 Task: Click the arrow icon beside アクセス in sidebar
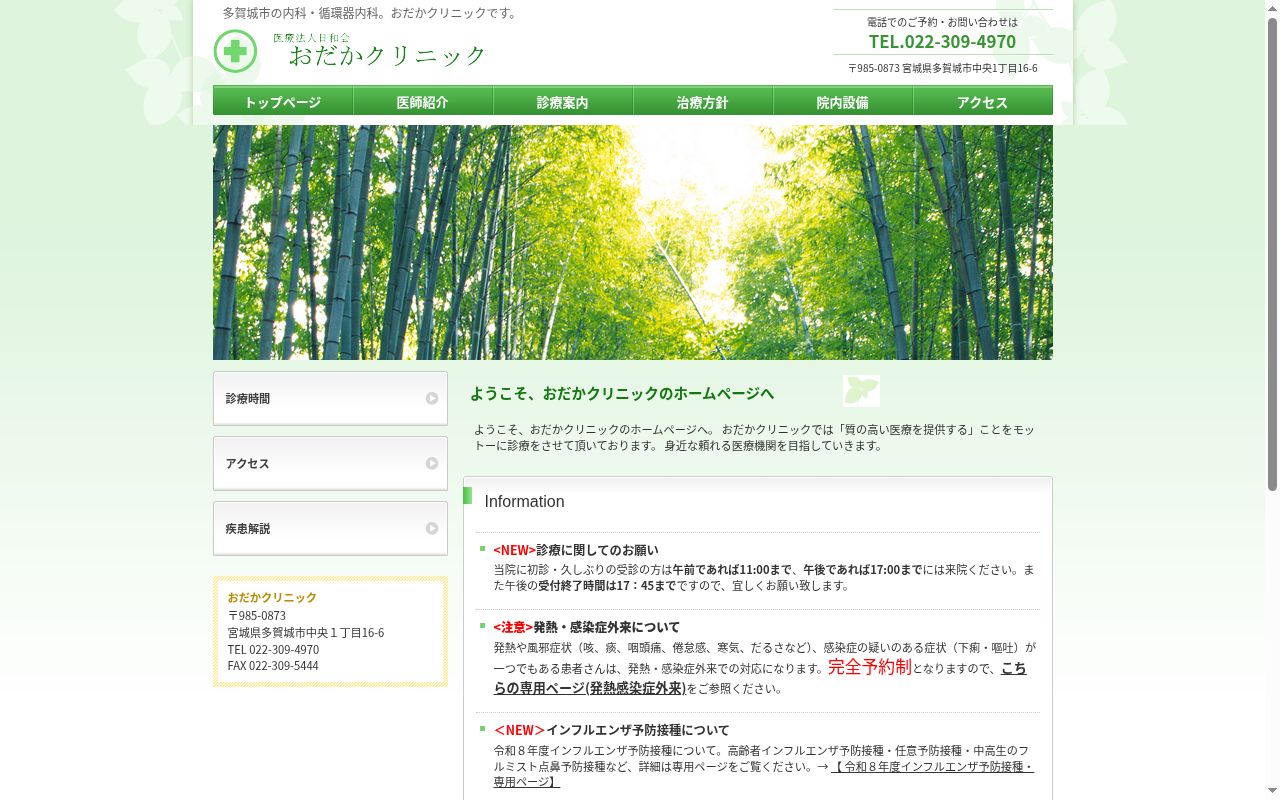(432, 463)
